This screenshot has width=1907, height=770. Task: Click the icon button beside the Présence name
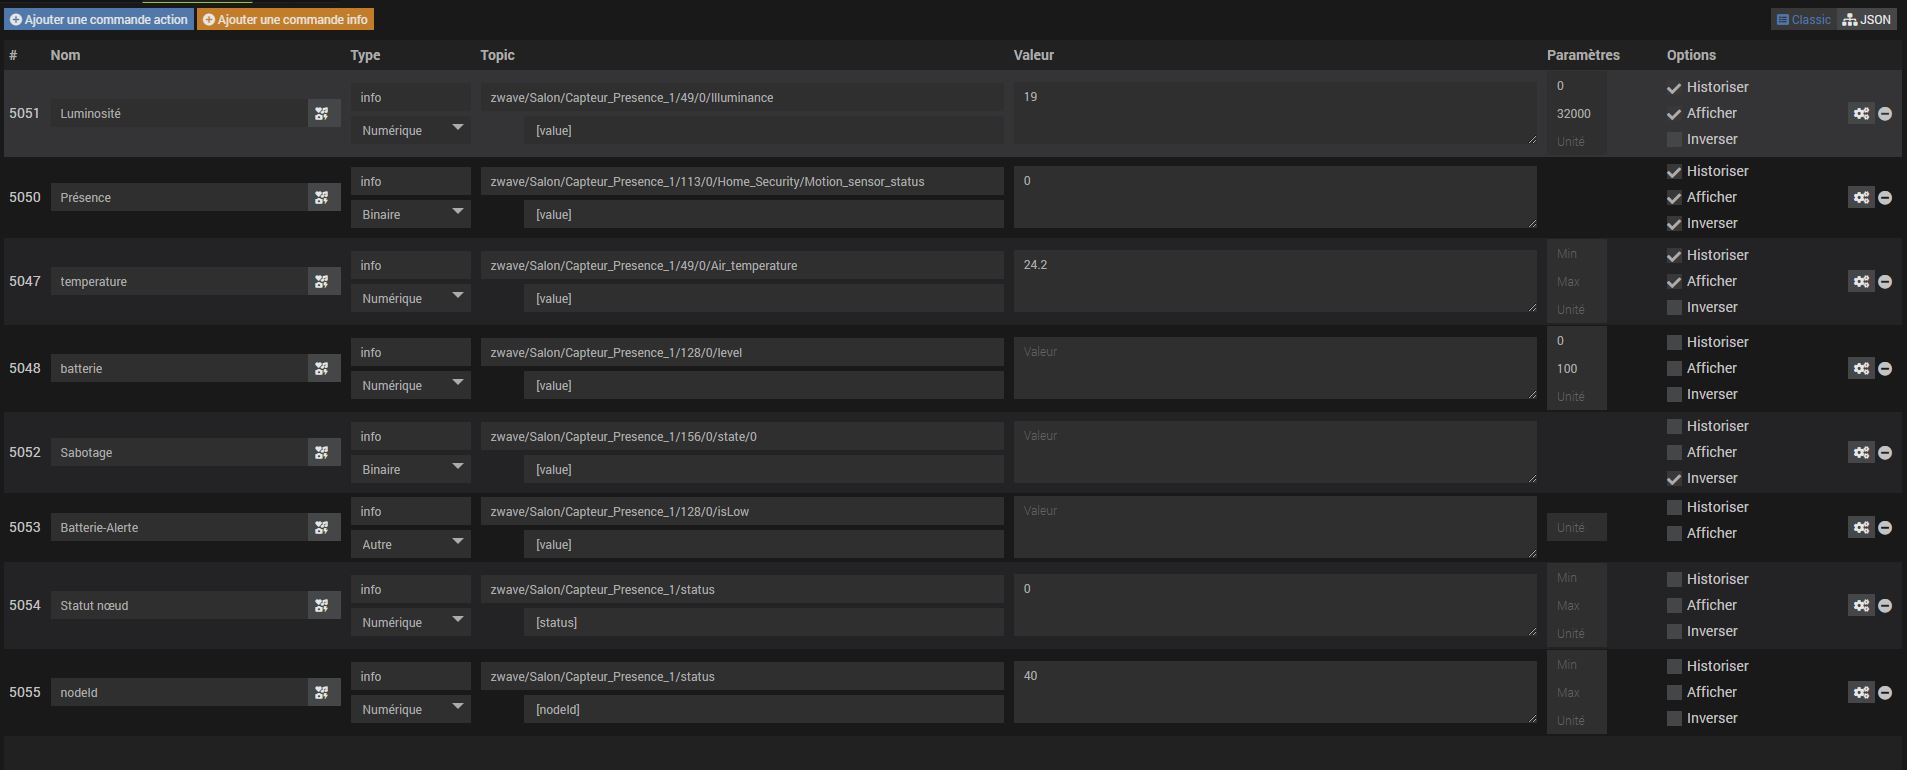(x=322, y=198)
